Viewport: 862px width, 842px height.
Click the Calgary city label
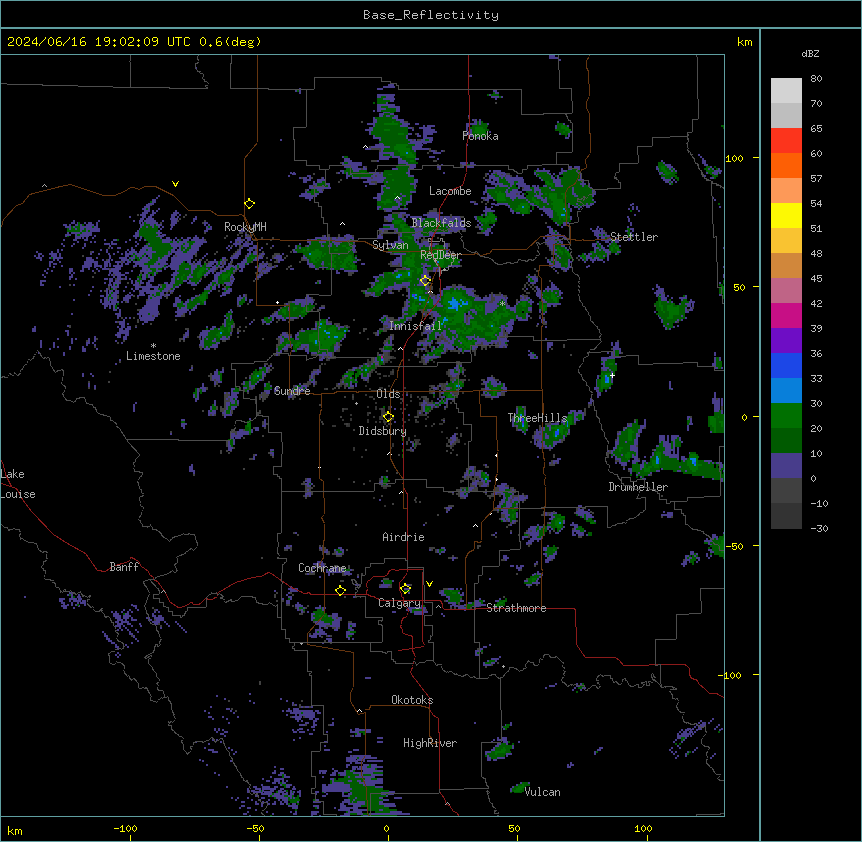pos(399,603)
